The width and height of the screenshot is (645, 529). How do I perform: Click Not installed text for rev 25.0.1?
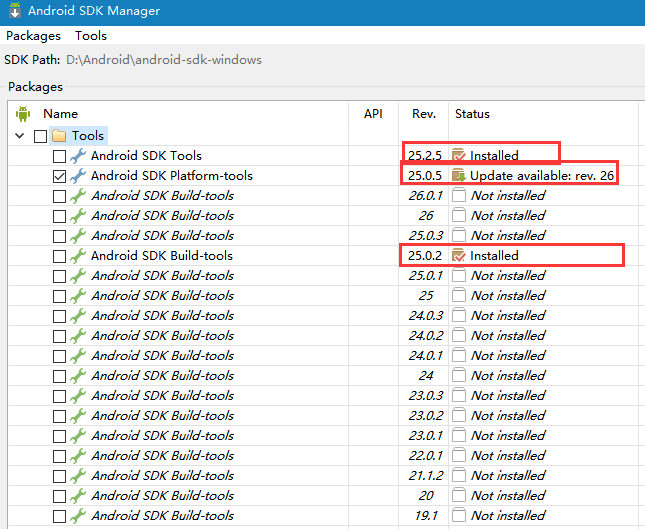point(508,276)
